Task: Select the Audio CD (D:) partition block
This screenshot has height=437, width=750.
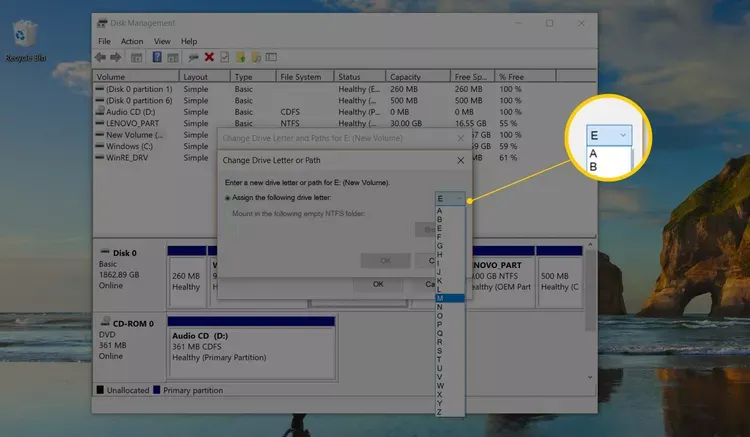Action: (x=252, y=347)
